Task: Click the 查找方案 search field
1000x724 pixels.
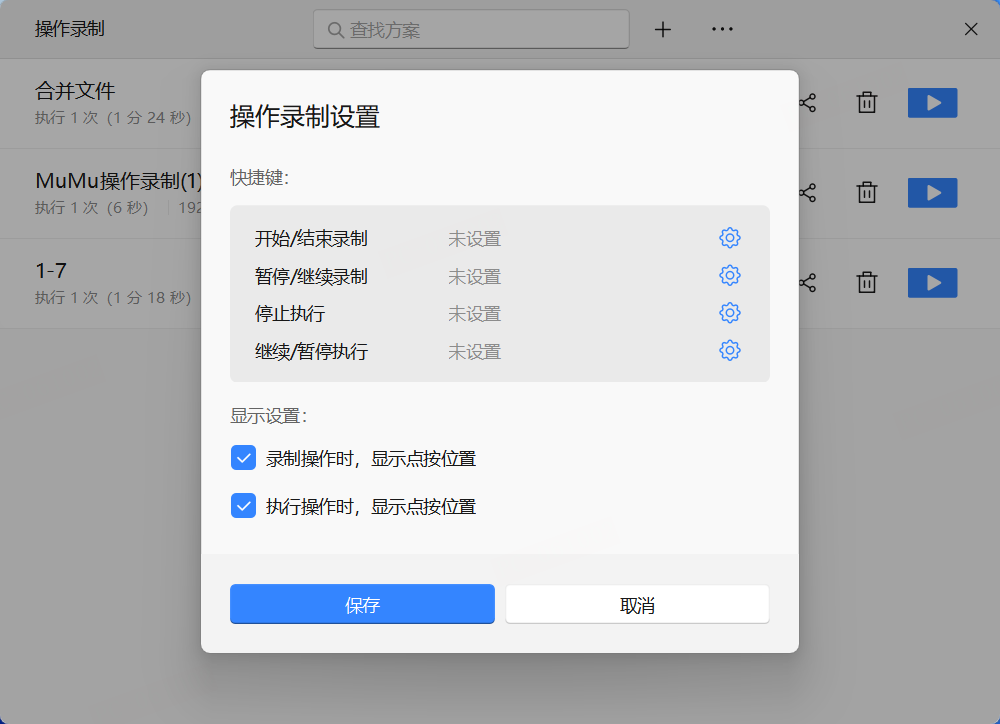Action: [x=480, y=30]
